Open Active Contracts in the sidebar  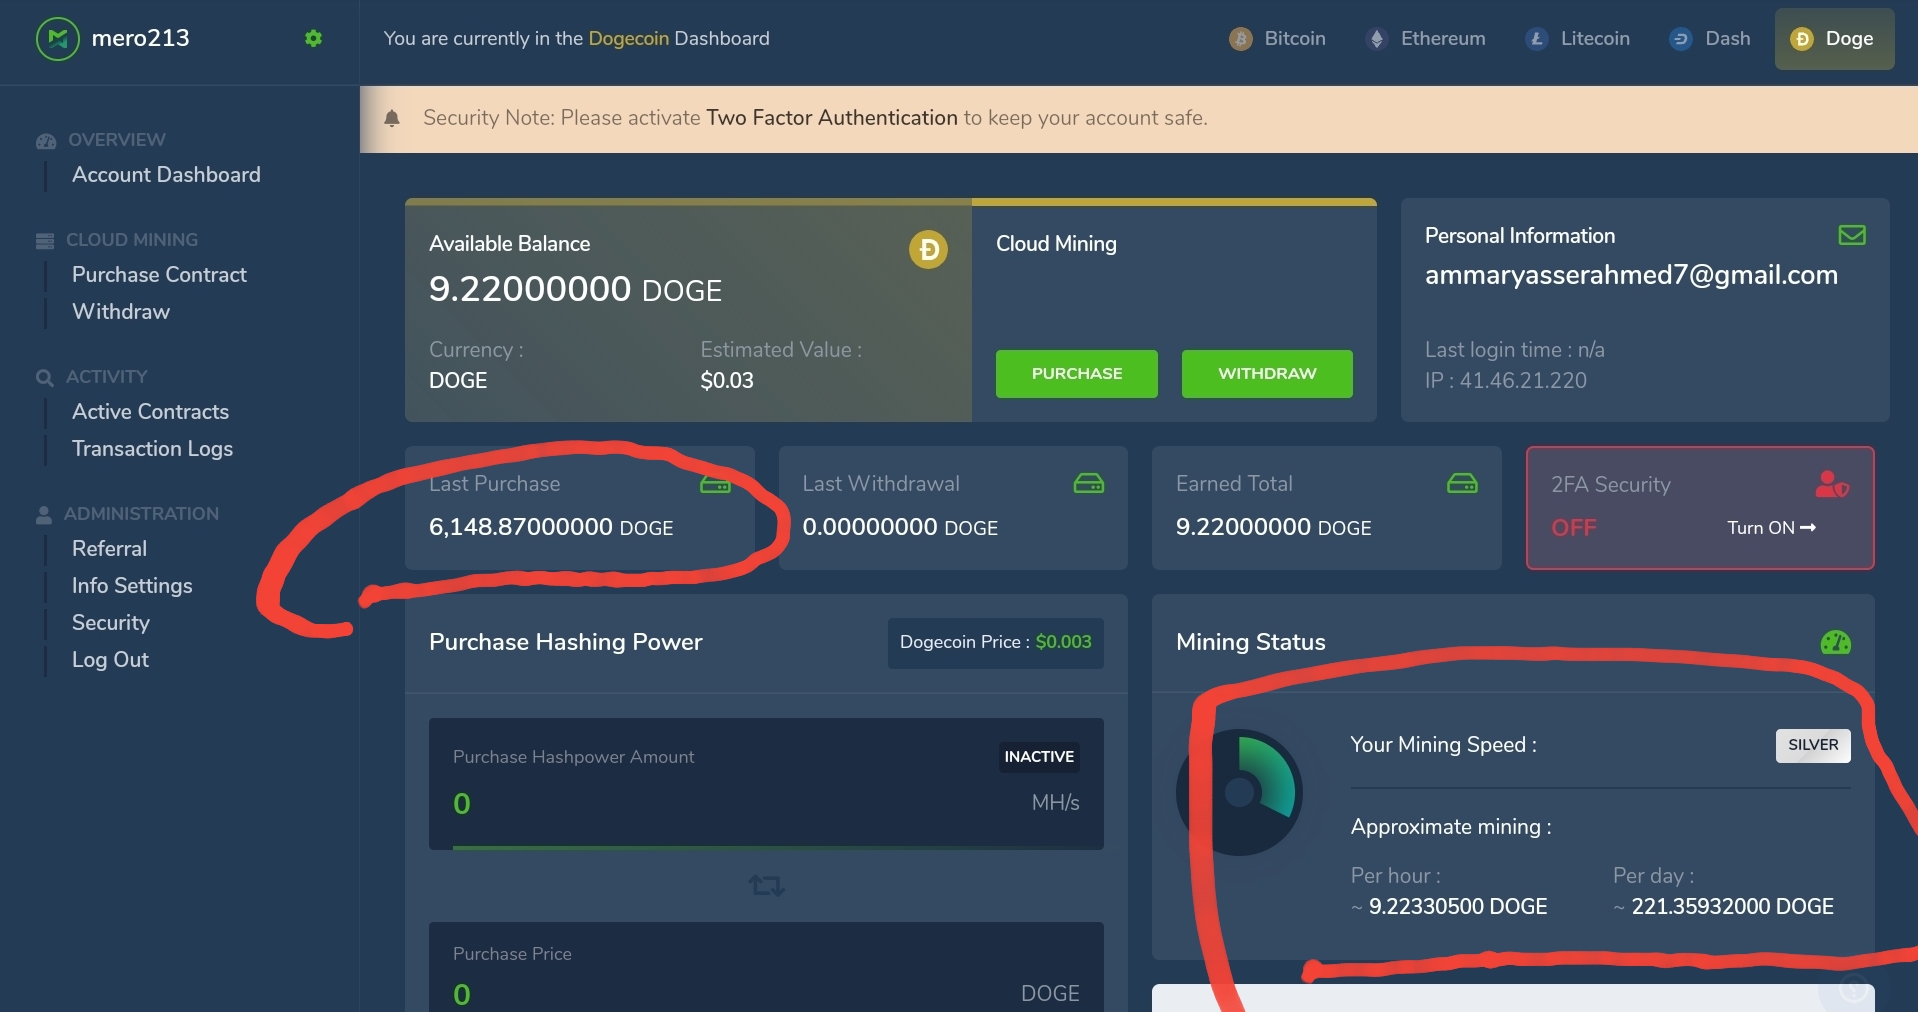pyautogui.click(x=150, y=412)
